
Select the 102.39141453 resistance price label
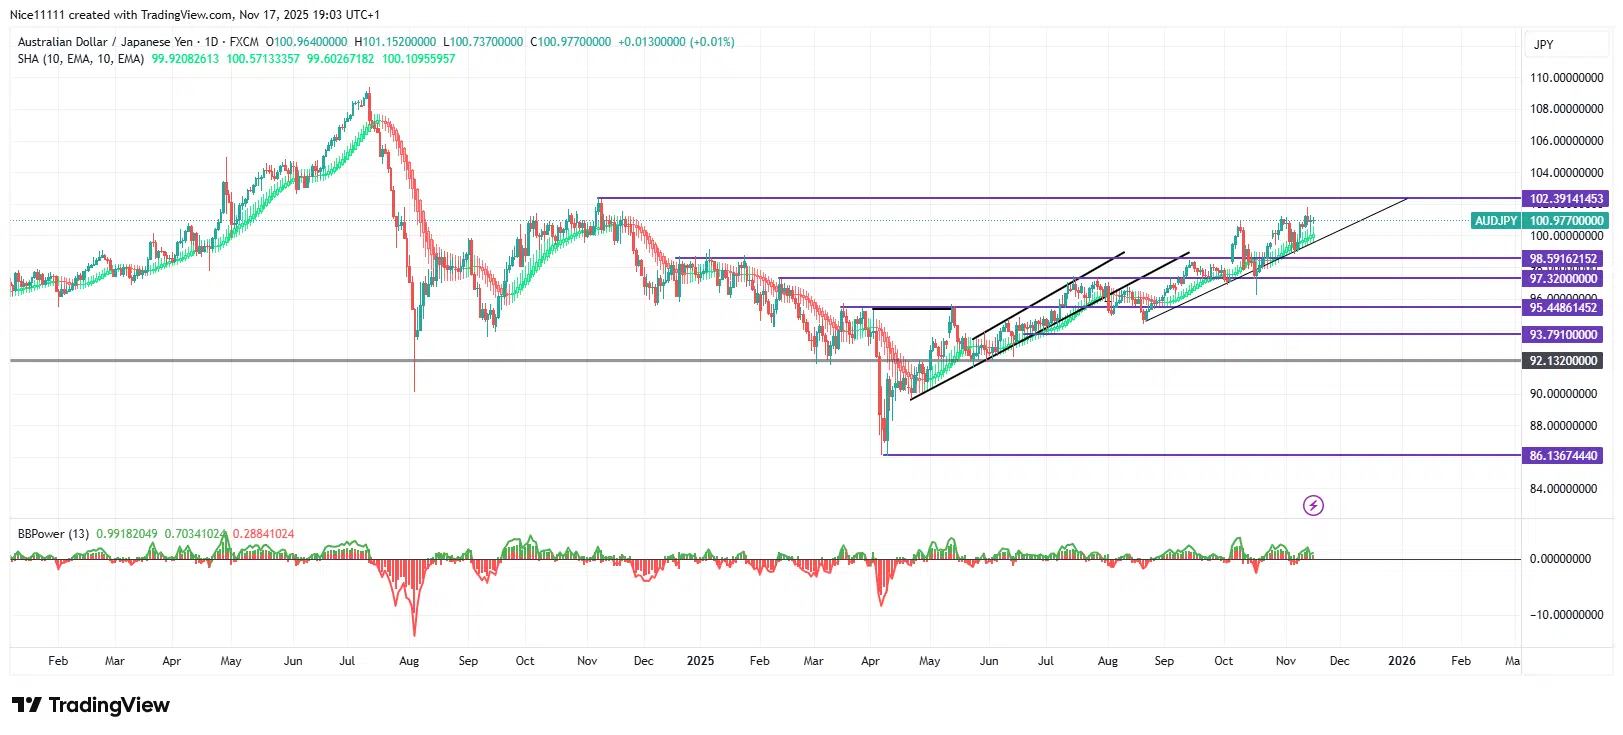[1565, 199]
